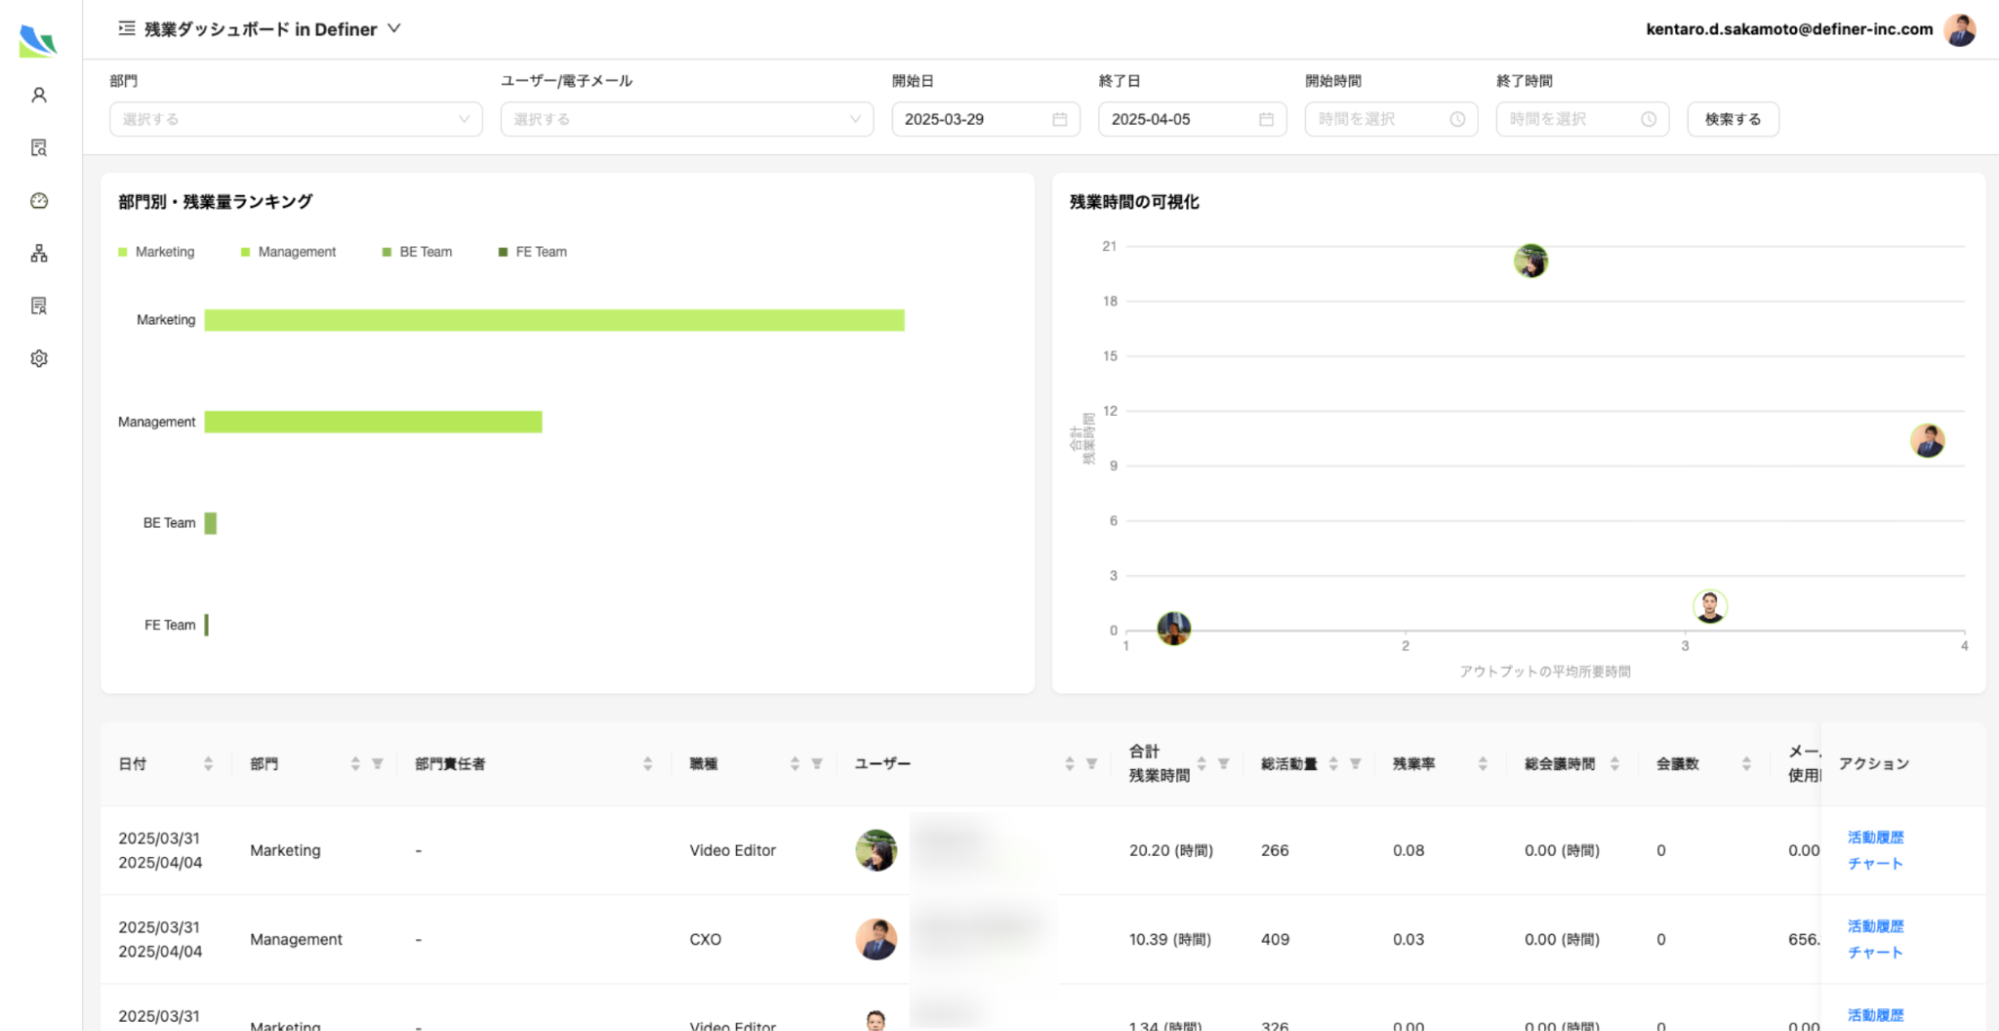This screenshot has width=1999, height=1031.
Task: Expand the 部門 selection dropdown
Action: coord(294,119)
